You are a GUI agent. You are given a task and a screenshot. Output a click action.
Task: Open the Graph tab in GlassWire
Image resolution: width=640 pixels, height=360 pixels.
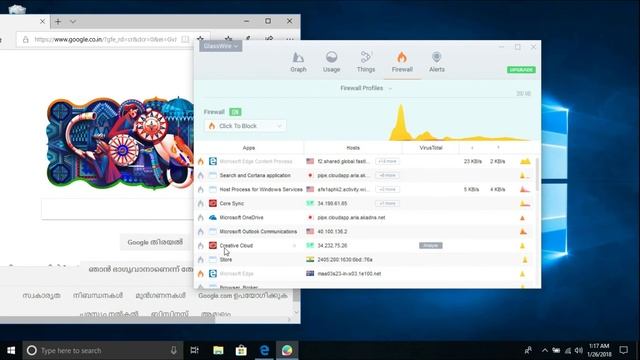[298, 62]
